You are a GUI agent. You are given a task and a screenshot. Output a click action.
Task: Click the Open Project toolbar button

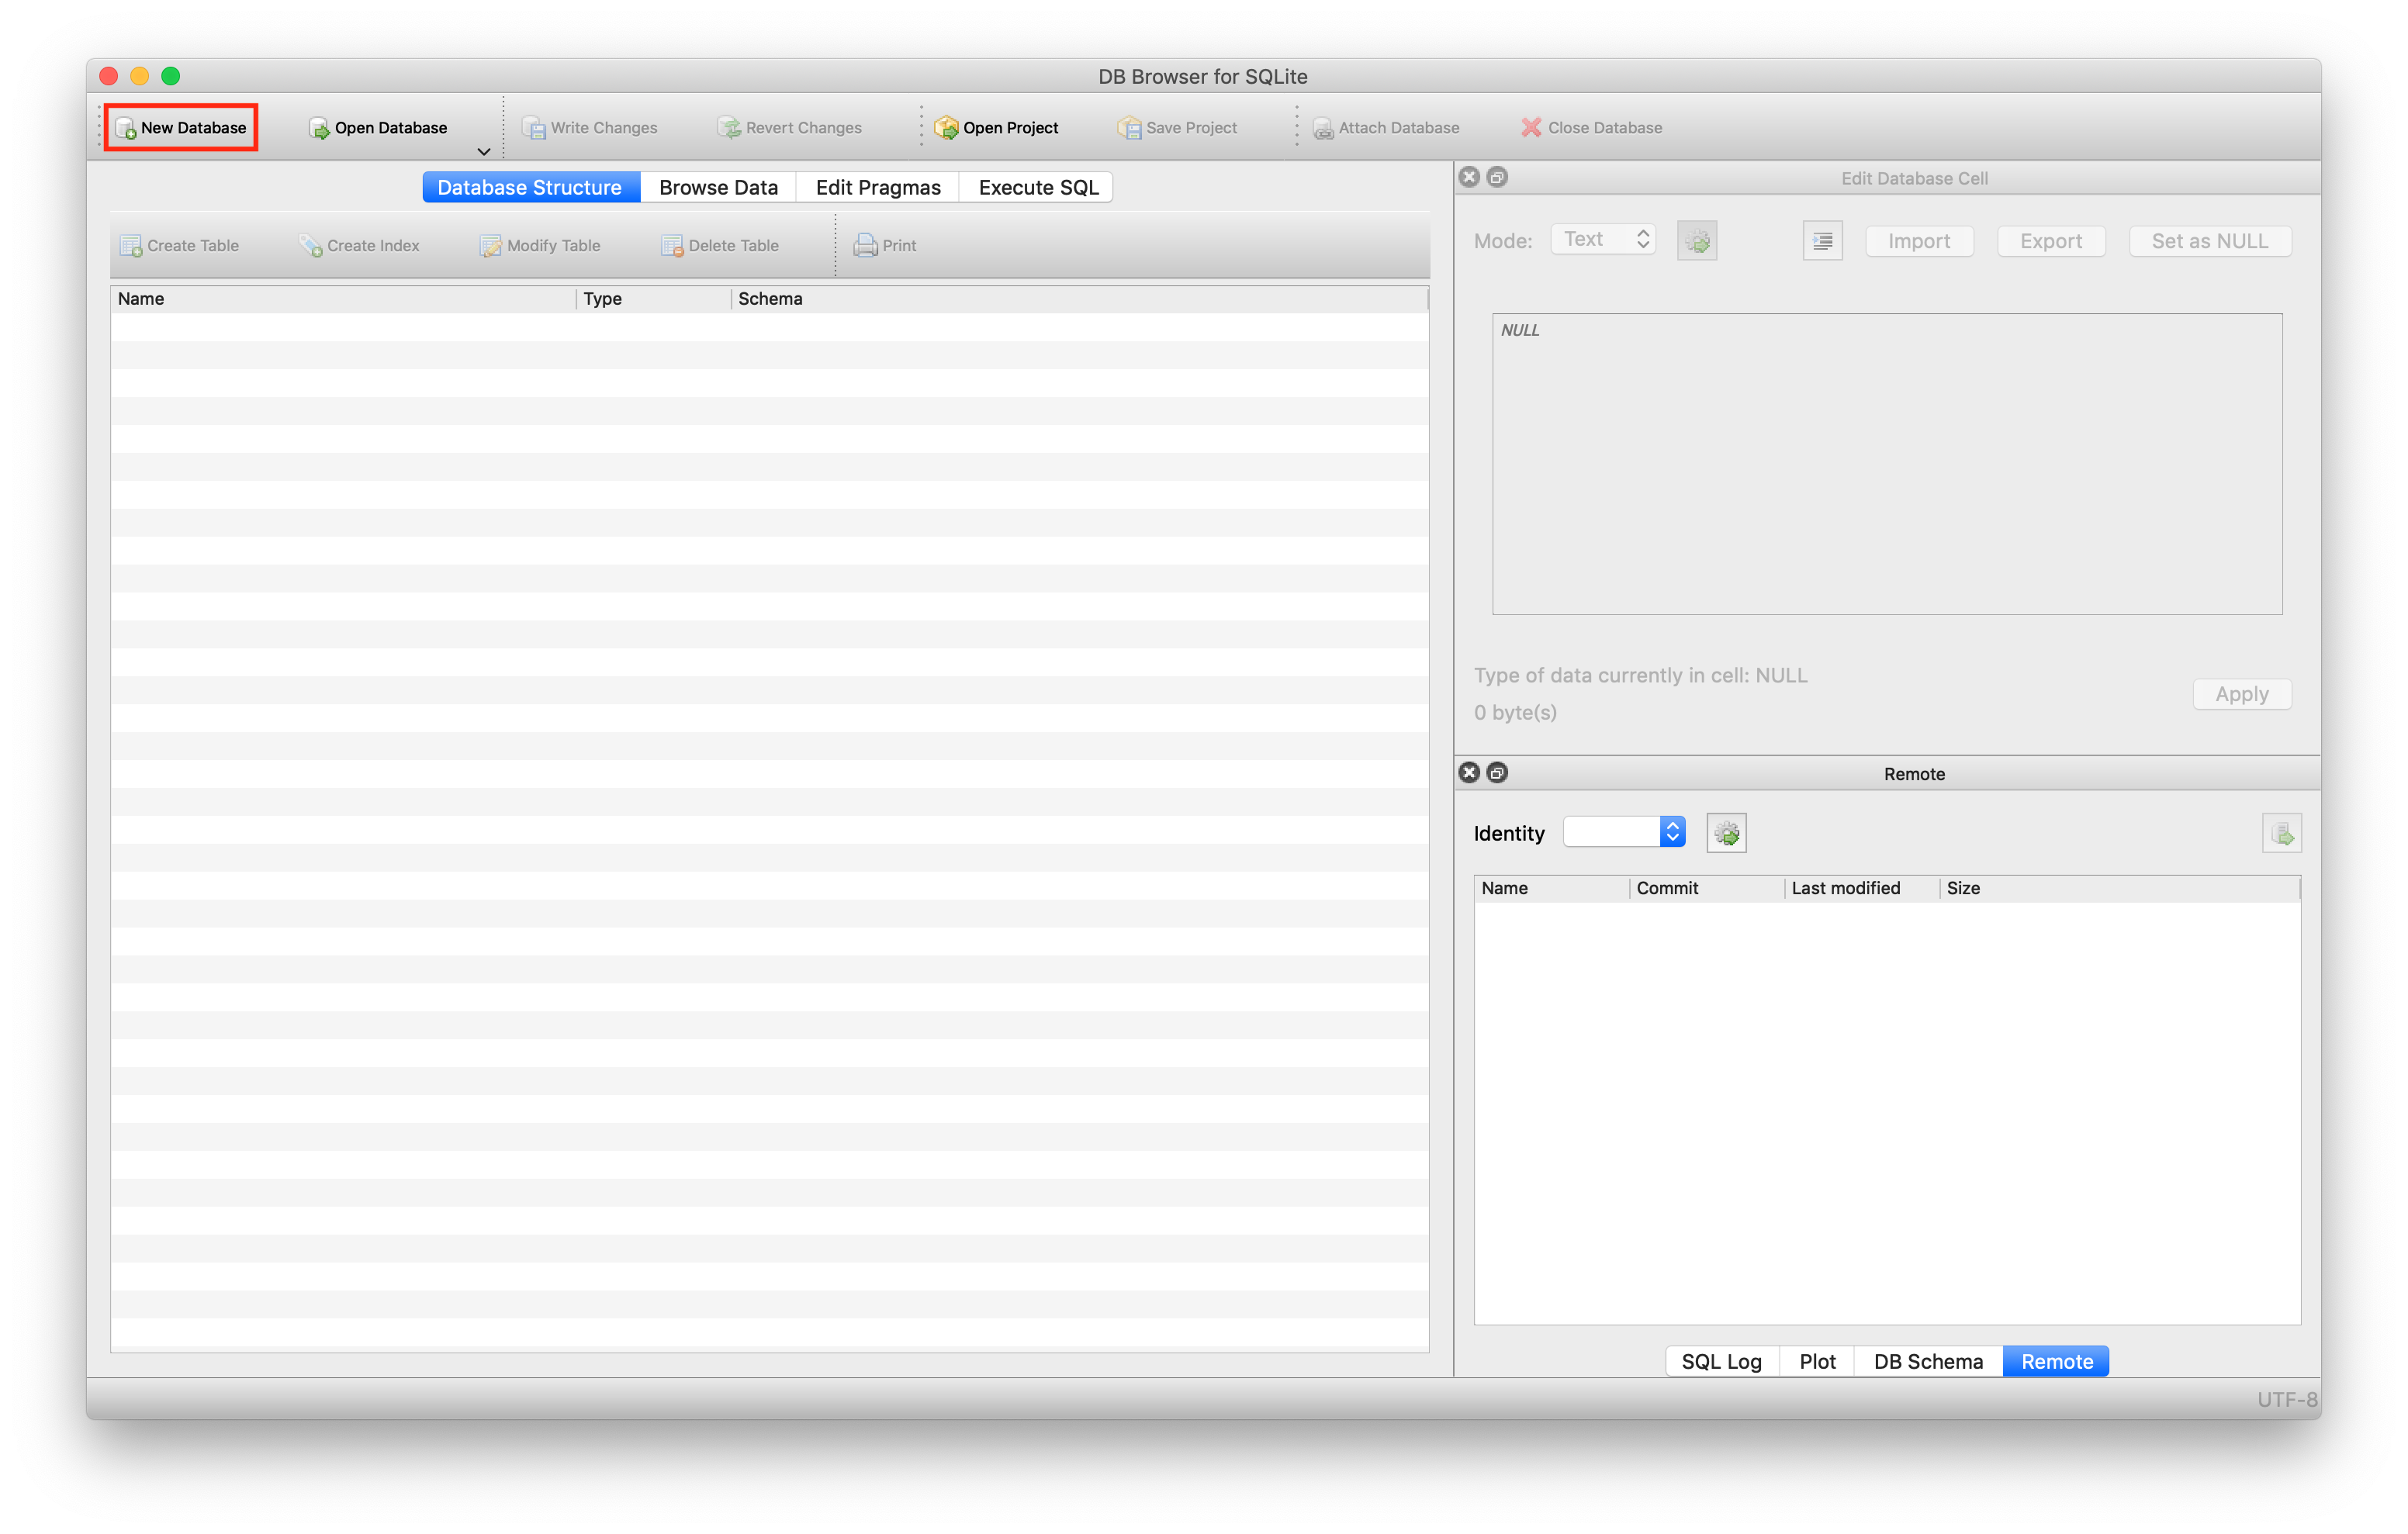[x=996, y=127]
